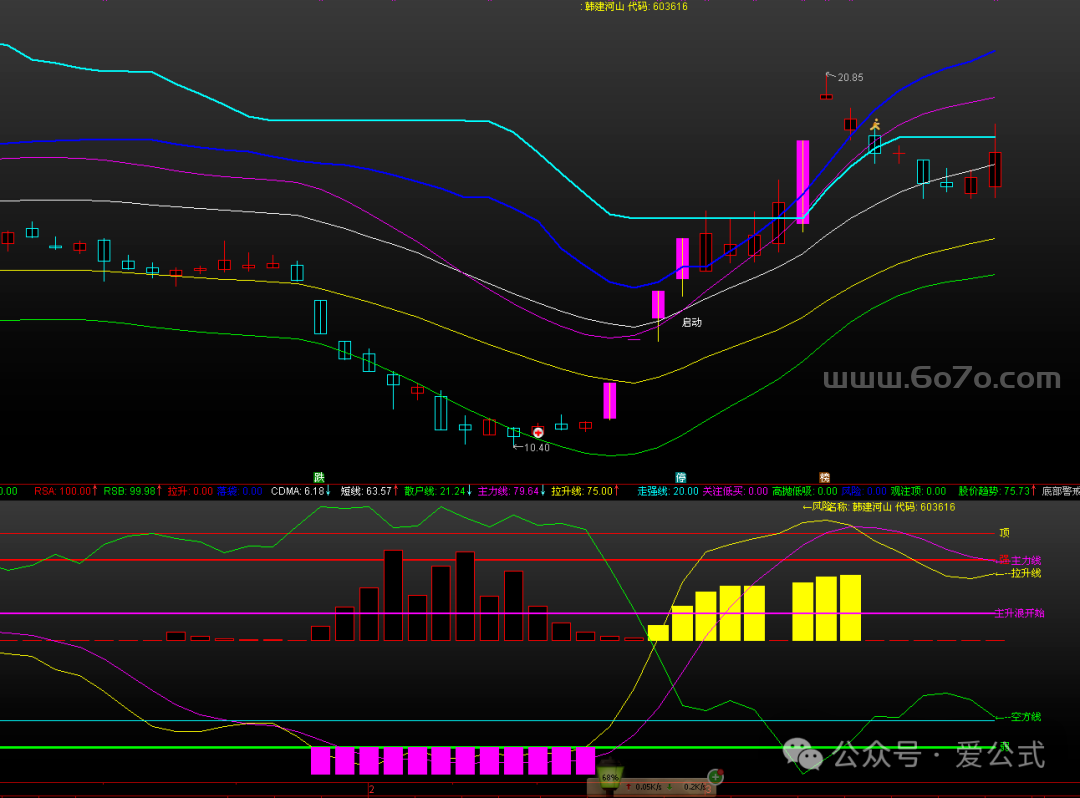Select the 主力线: 79.64 indicator readout
Screen dimensions: 1080x798
[511, 491]
